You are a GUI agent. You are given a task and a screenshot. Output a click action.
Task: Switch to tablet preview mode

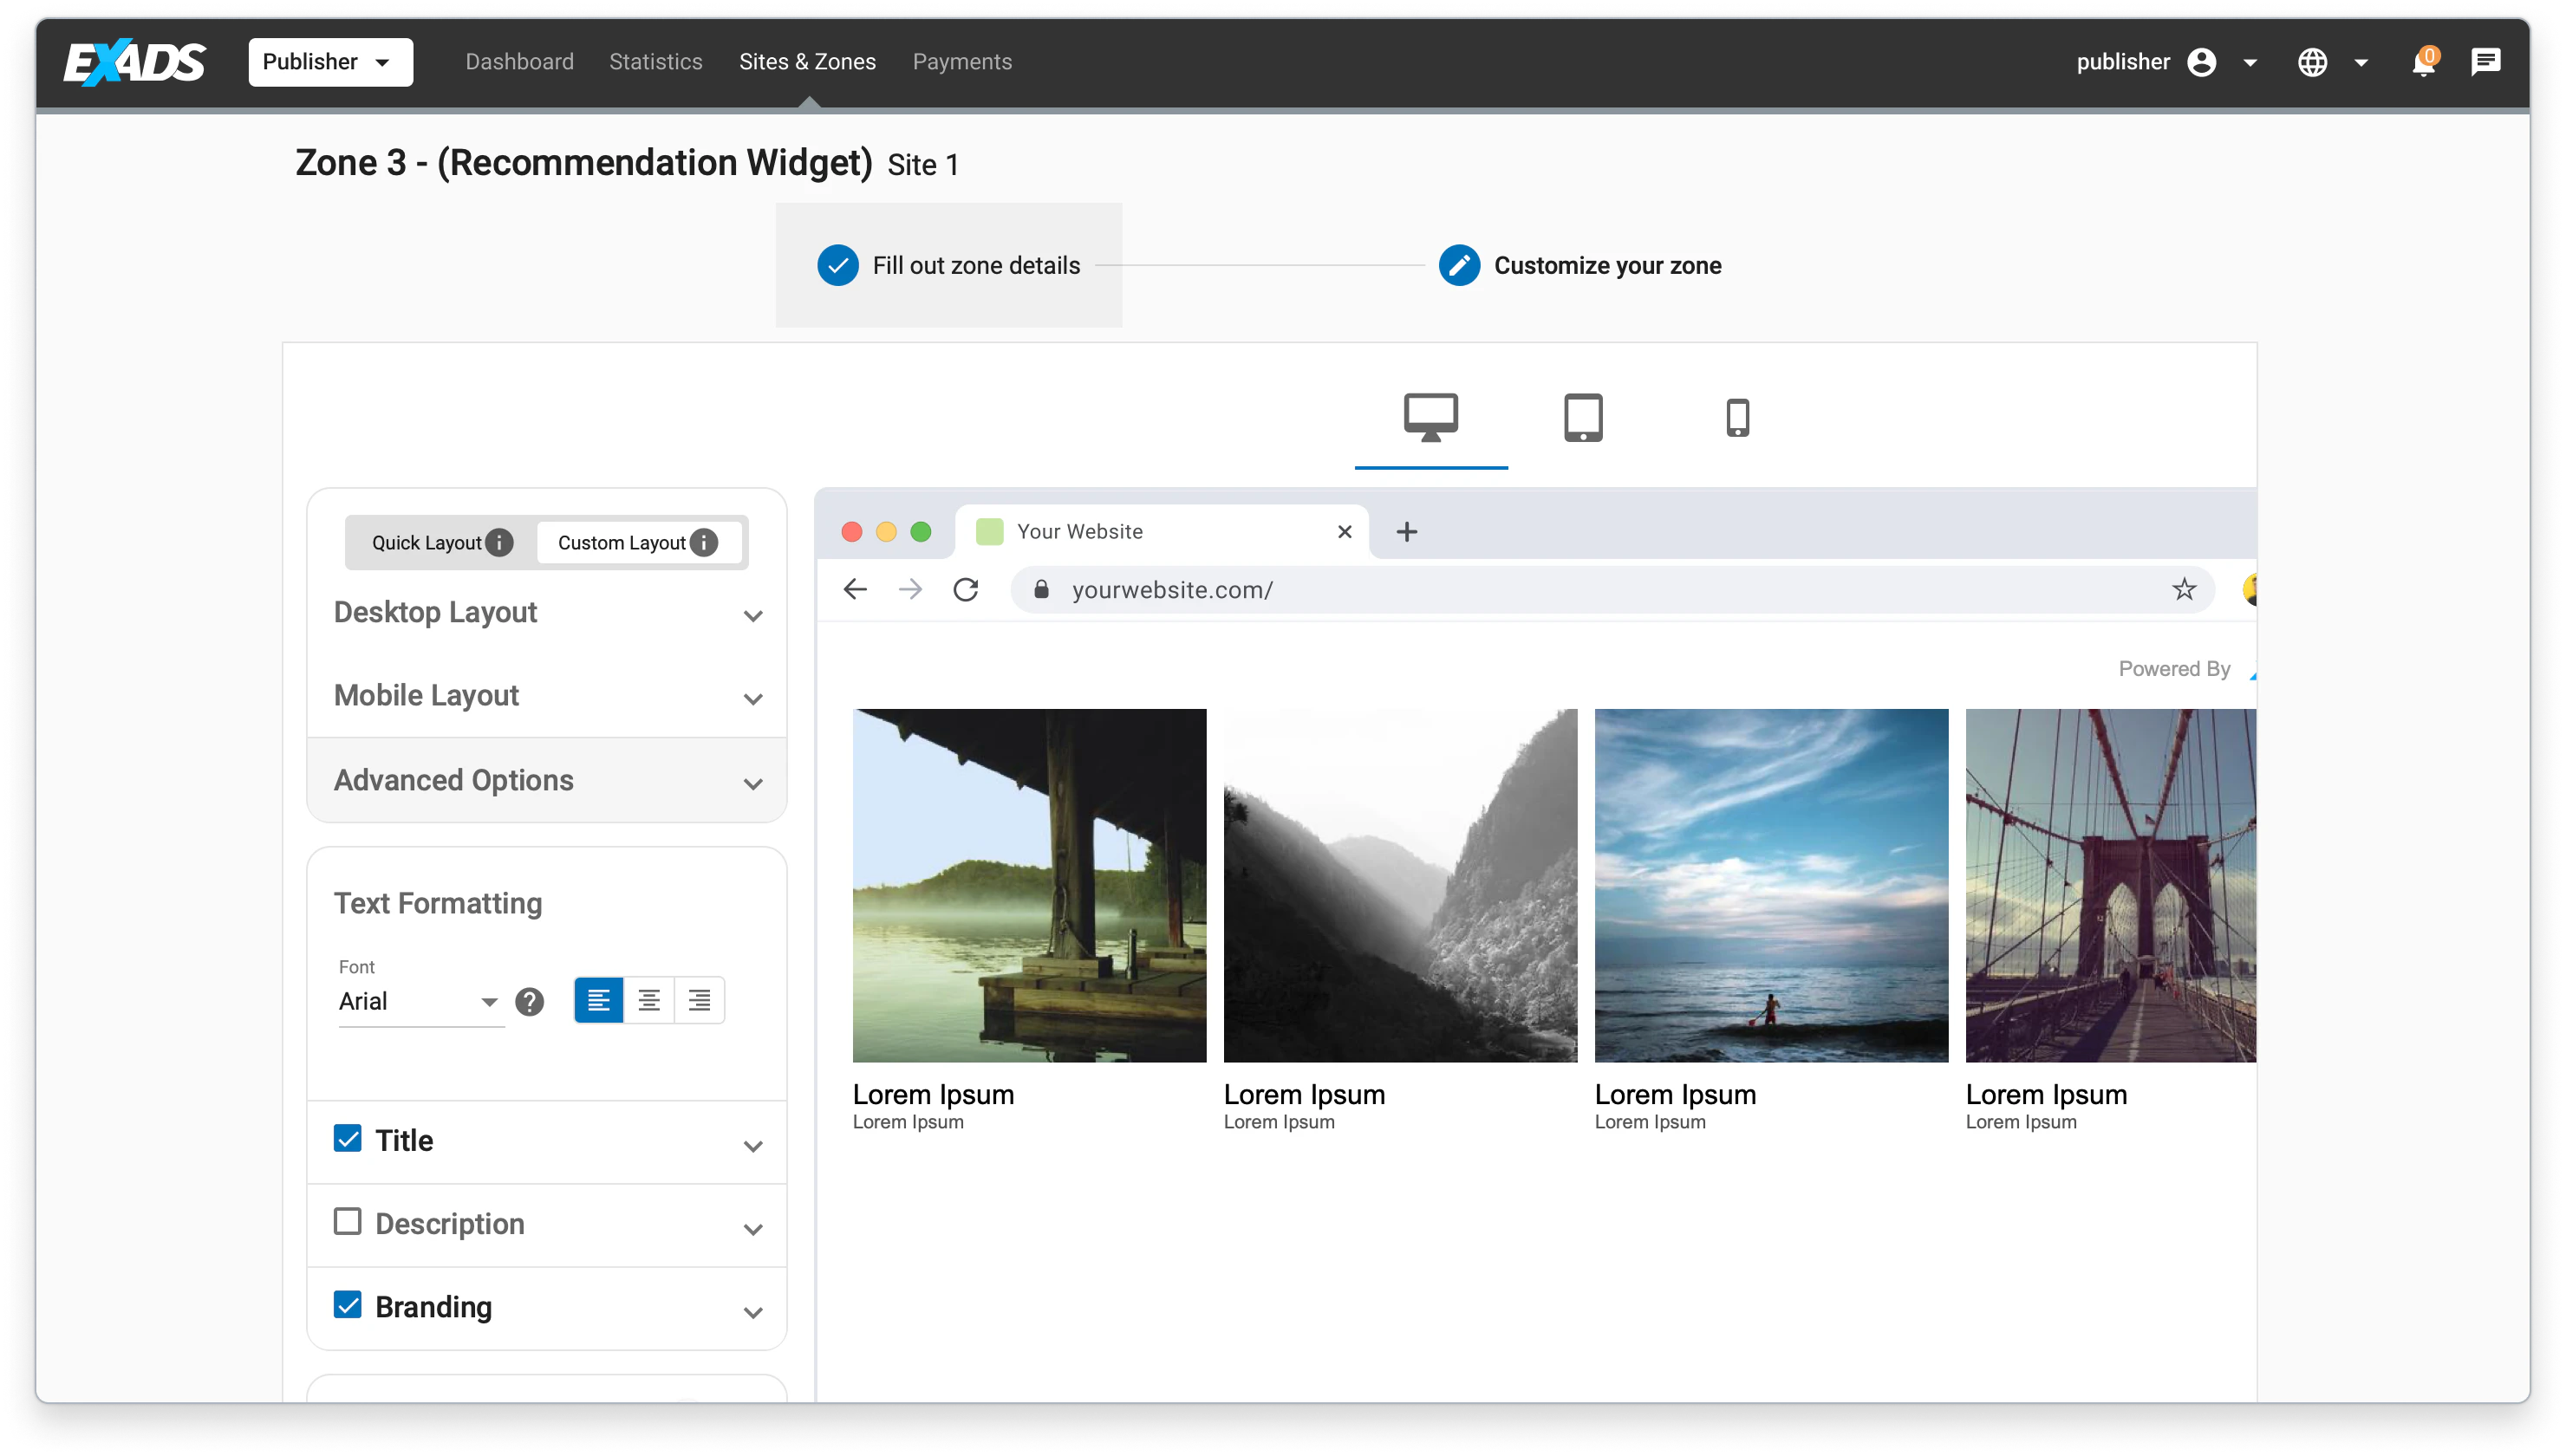(1583, 418)
